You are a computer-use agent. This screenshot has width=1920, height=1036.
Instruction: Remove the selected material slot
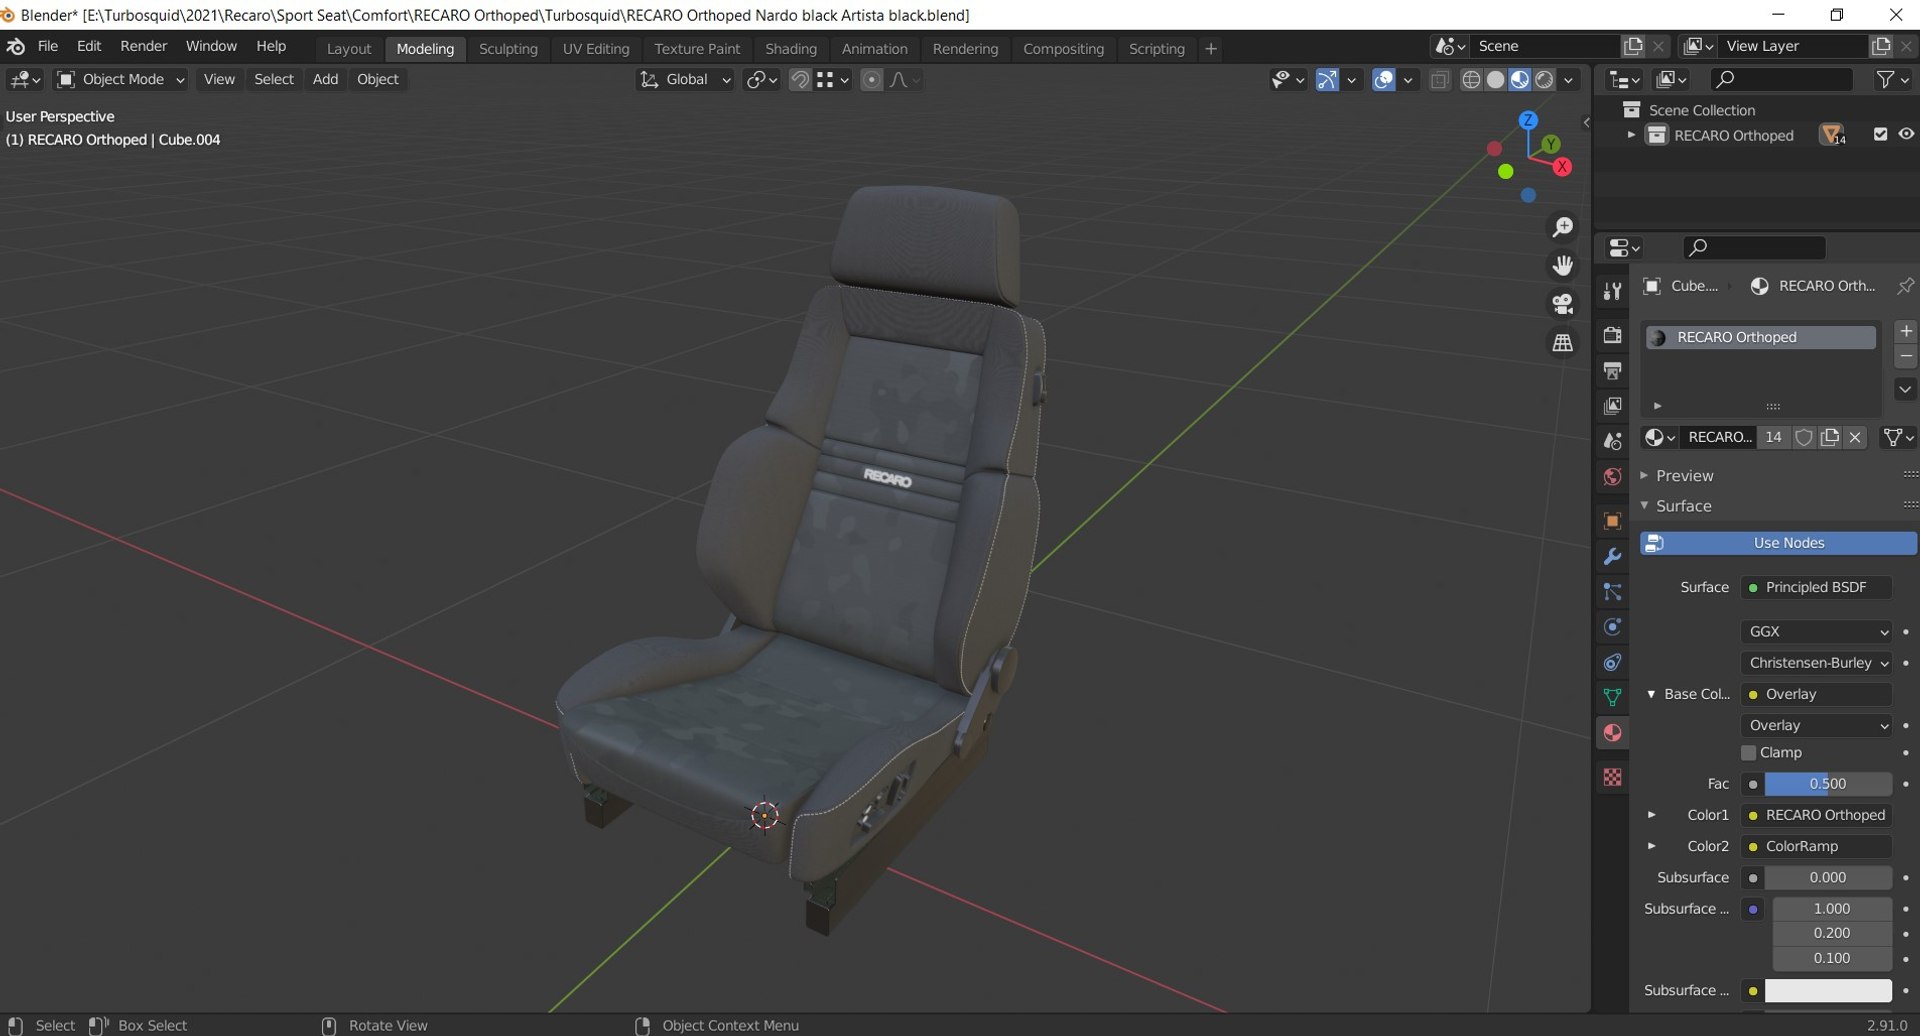pyautogui.click(x=1906, y=356)
